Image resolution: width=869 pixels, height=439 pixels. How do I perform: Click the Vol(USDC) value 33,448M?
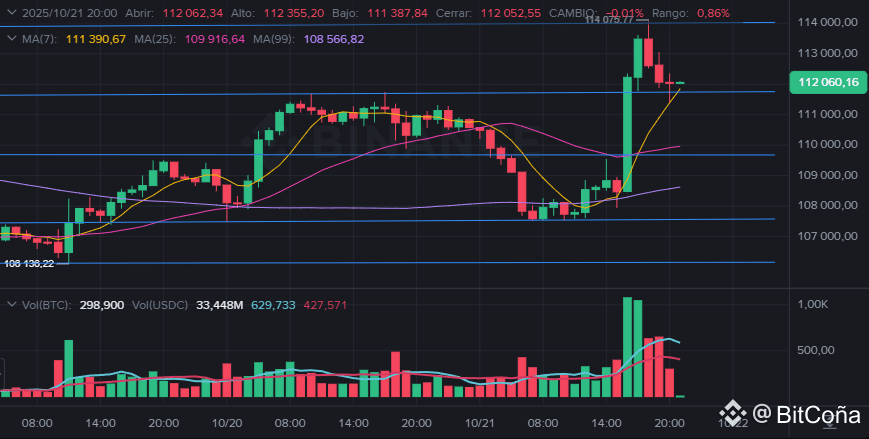219,305
